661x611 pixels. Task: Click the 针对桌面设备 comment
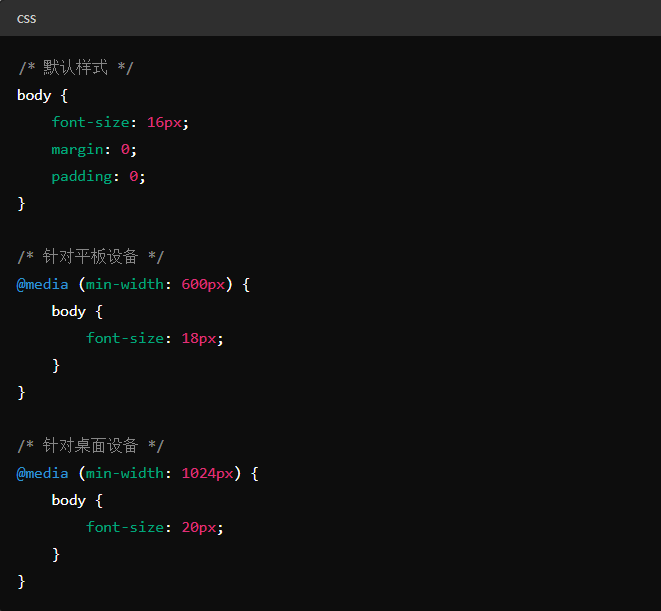(91, 446)
